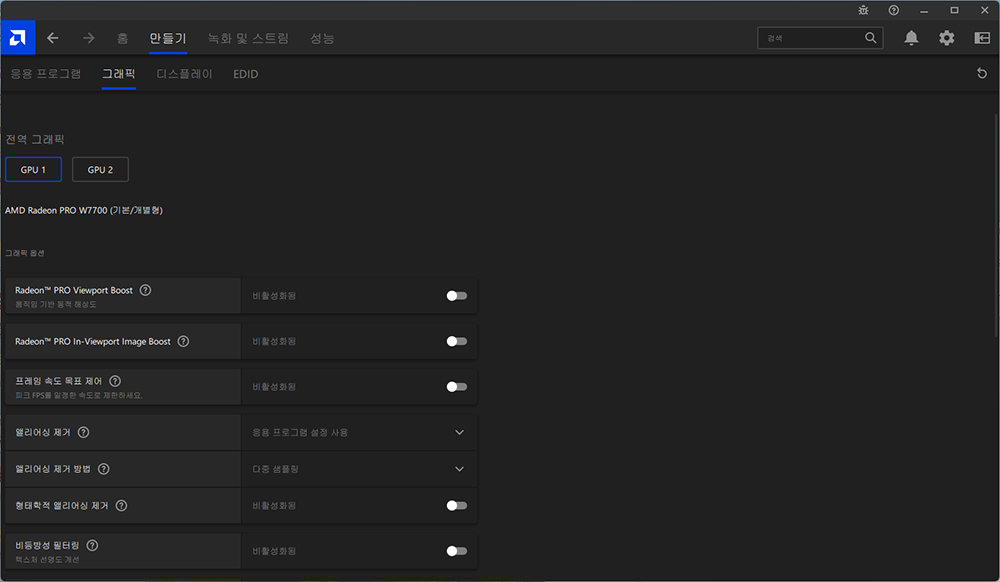Click the bug report icon
1000x582 pixels.
pos(864,10)
